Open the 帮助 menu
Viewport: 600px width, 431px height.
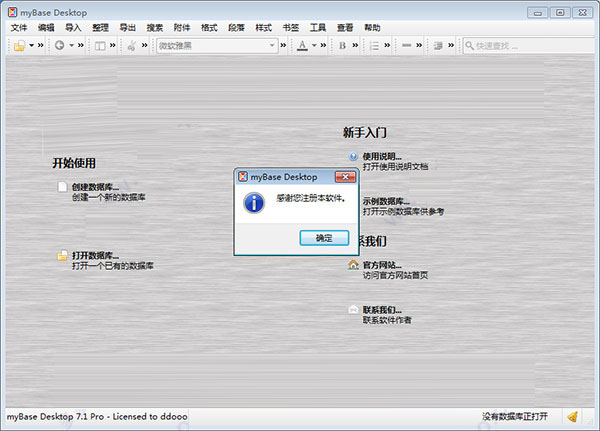click(x=372, y=28)
